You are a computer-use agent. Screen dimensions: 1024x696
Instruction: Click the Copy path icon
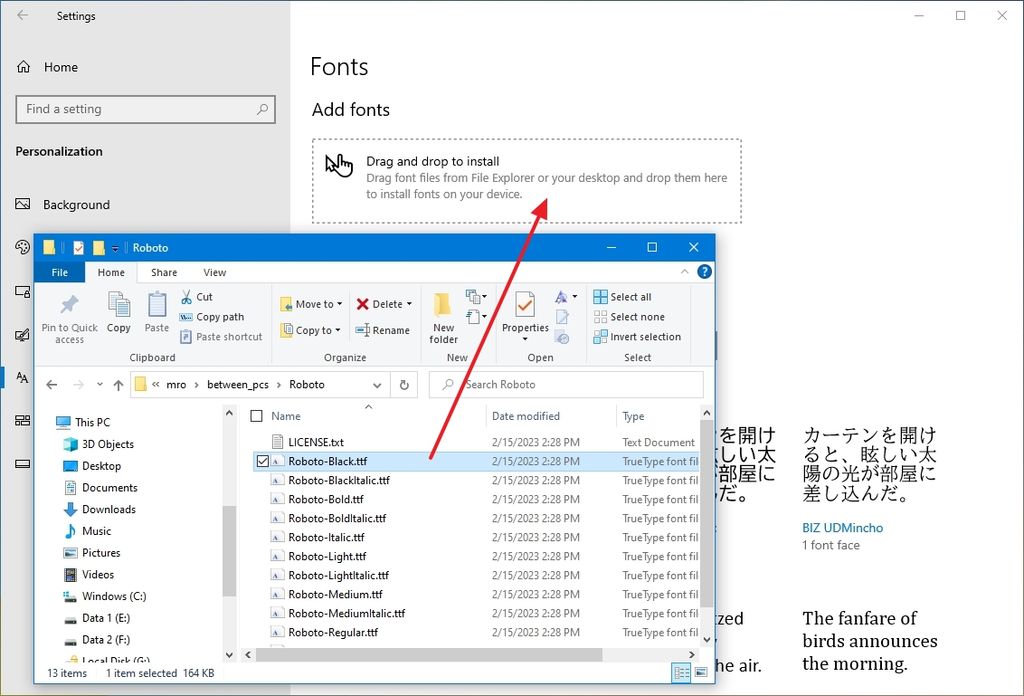(x=215, y=317)
